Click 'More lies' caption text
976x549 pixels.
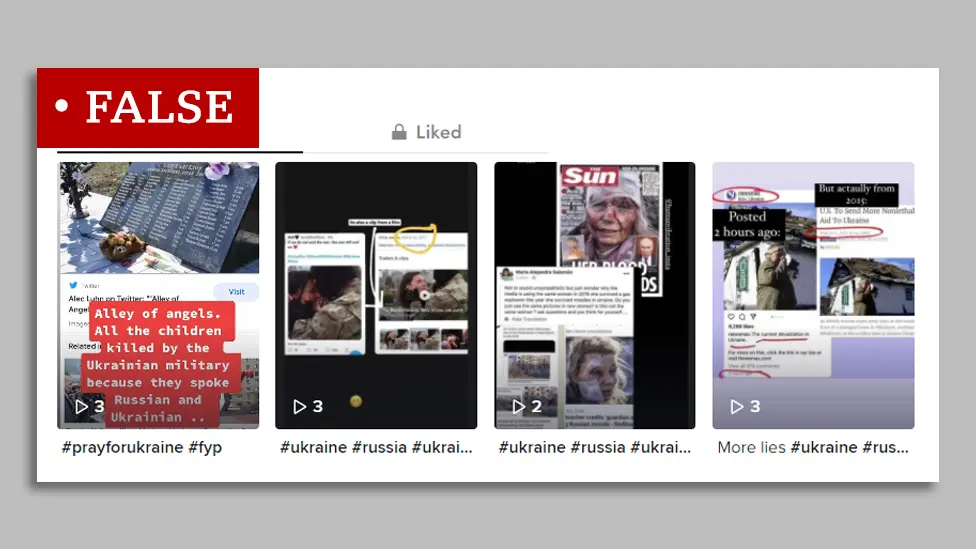point(752,447)
